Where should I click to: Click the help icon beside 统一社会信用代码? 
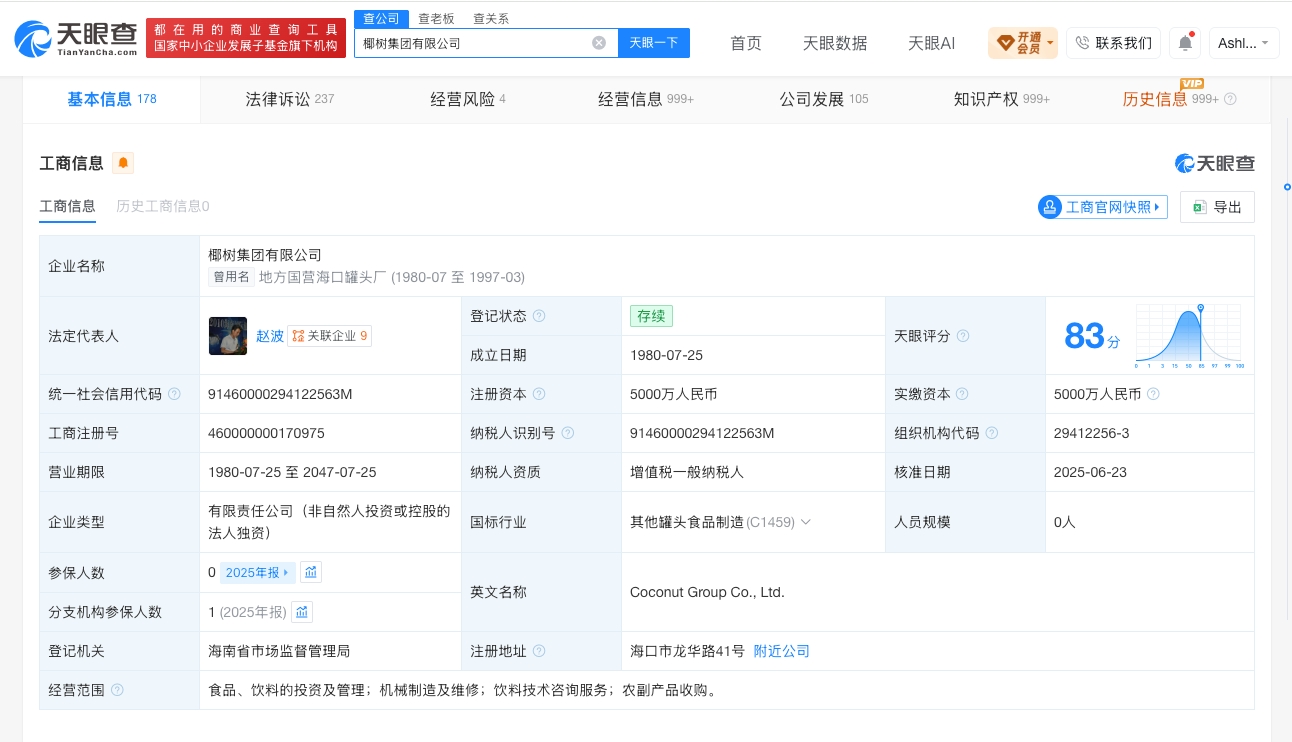(x=174, y=394)
